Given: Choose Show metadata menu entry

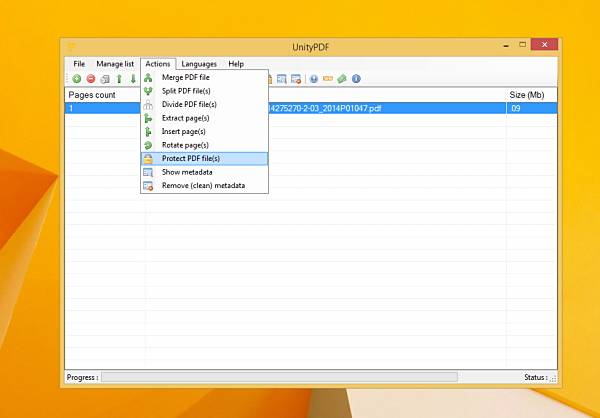Looking at the screenshot, I should [x=204, y=172].
